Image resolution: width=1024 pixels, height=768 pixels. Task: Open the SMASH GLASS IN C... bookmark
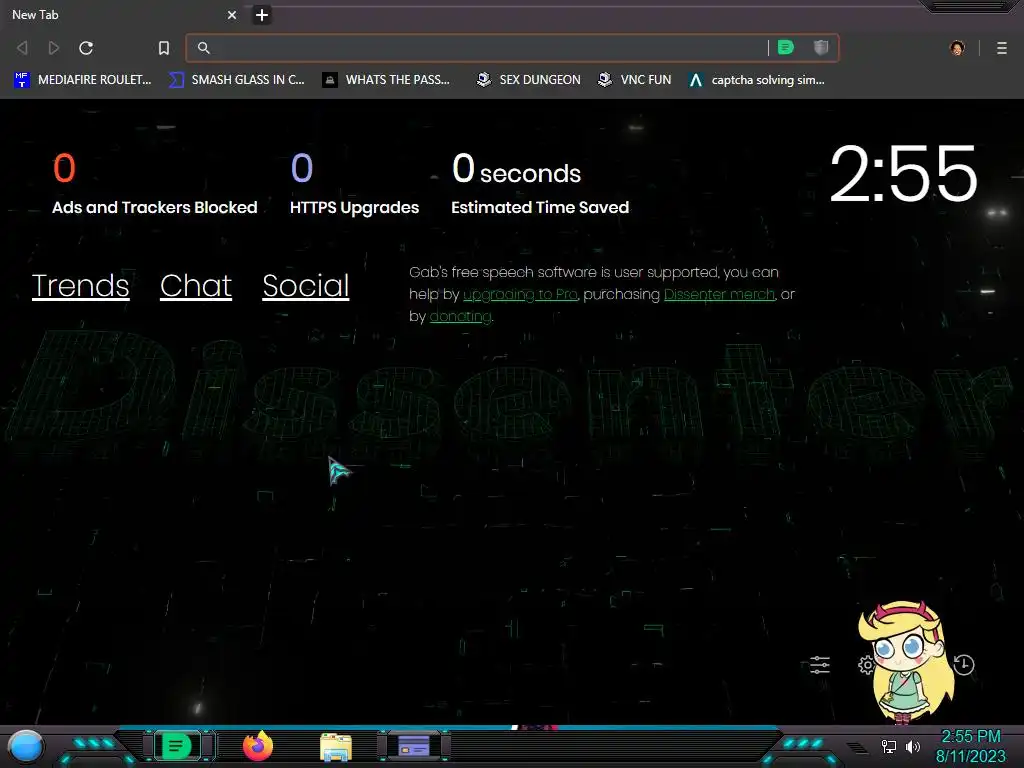(237, 80)
